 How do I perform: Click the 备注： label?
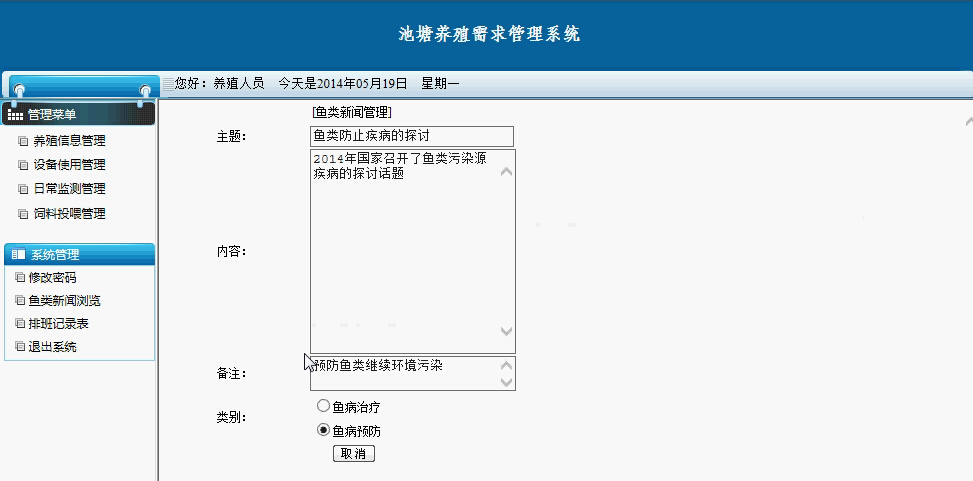pyautogui.click(x=231, y=374)
